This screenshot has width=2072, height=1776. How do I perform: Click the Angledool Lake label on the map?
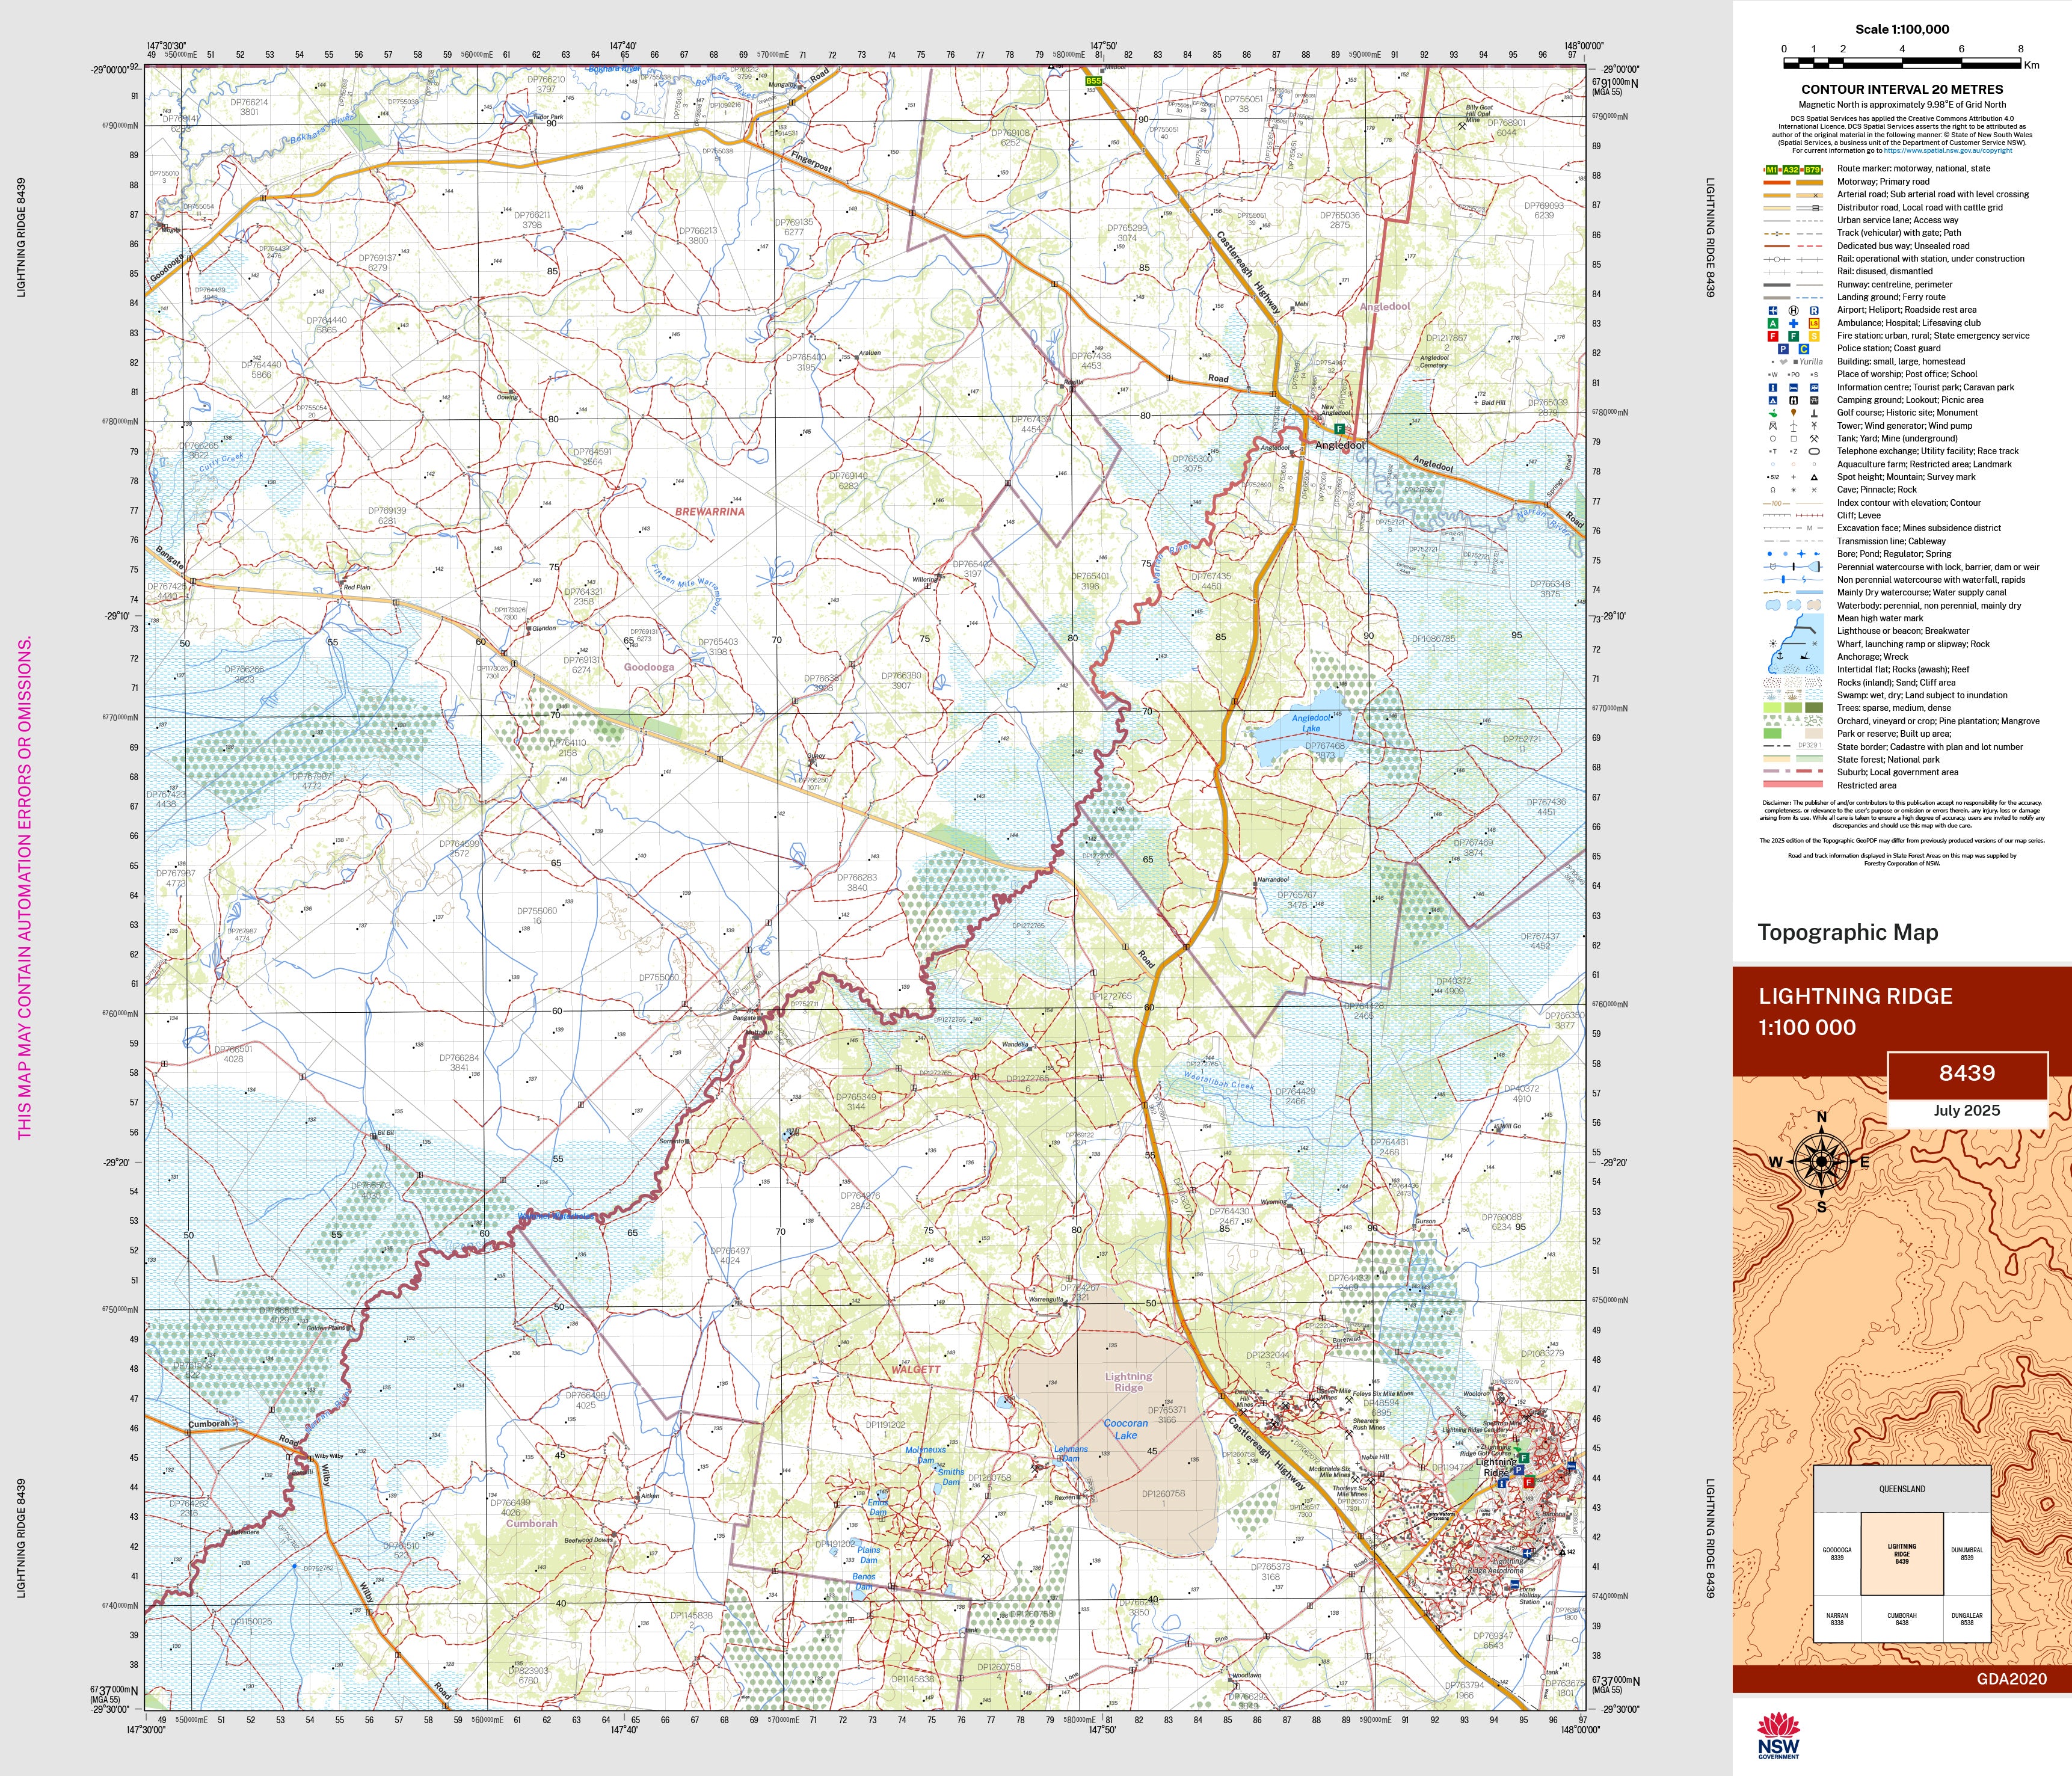click(1311, 722)
